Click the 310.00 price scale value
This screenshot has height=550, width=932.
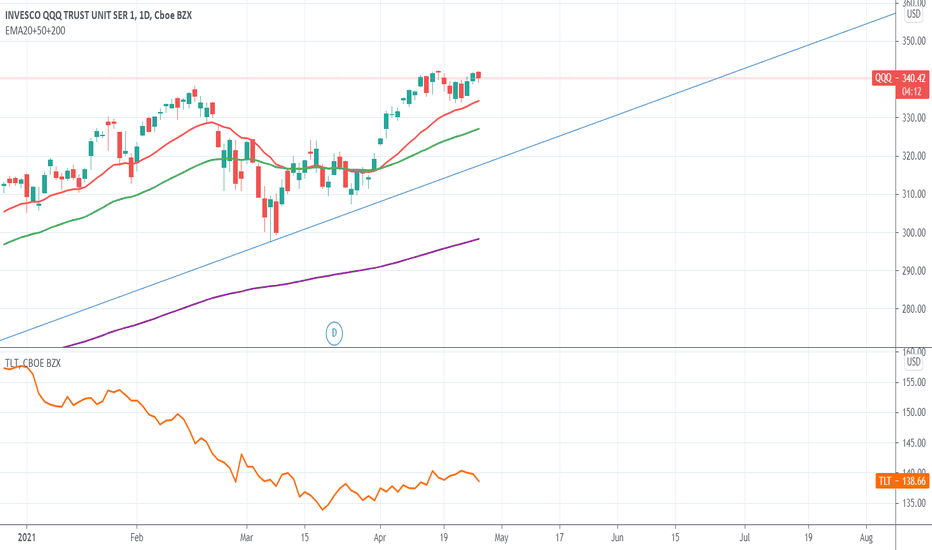pos(913,194)
